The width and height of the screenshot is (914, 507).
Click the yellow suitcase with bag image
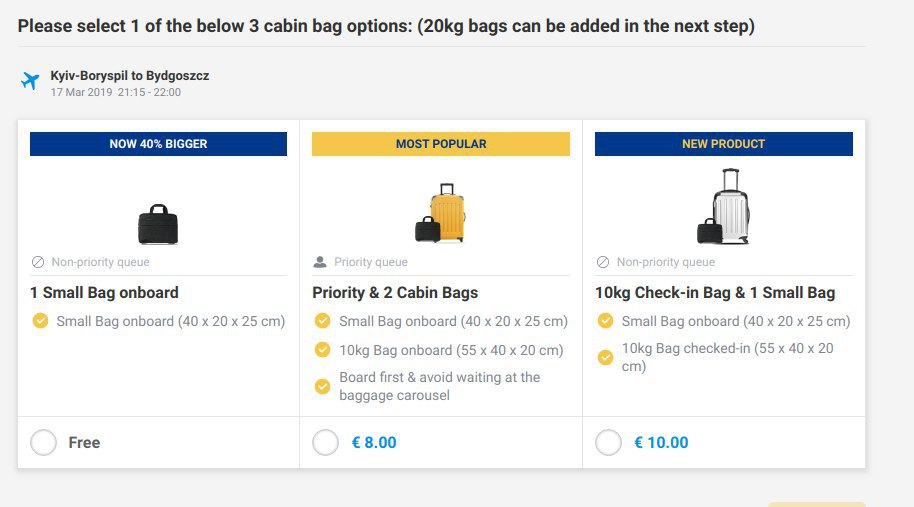[x=441, y=213]
